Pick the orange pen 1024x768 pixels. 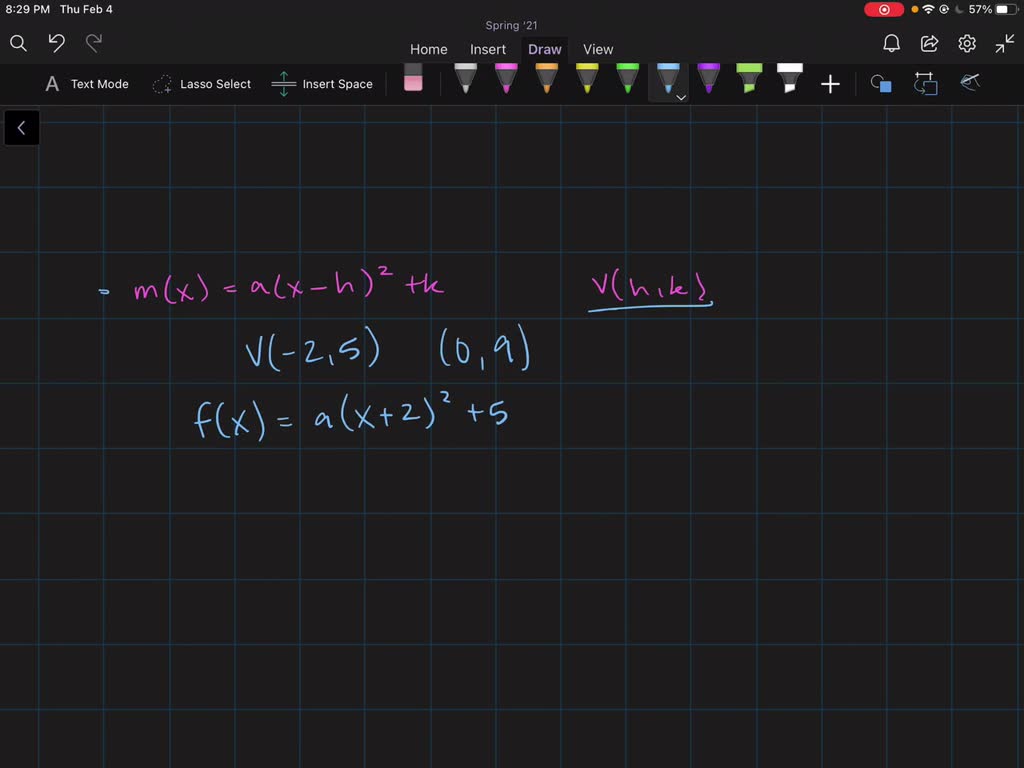545,82
